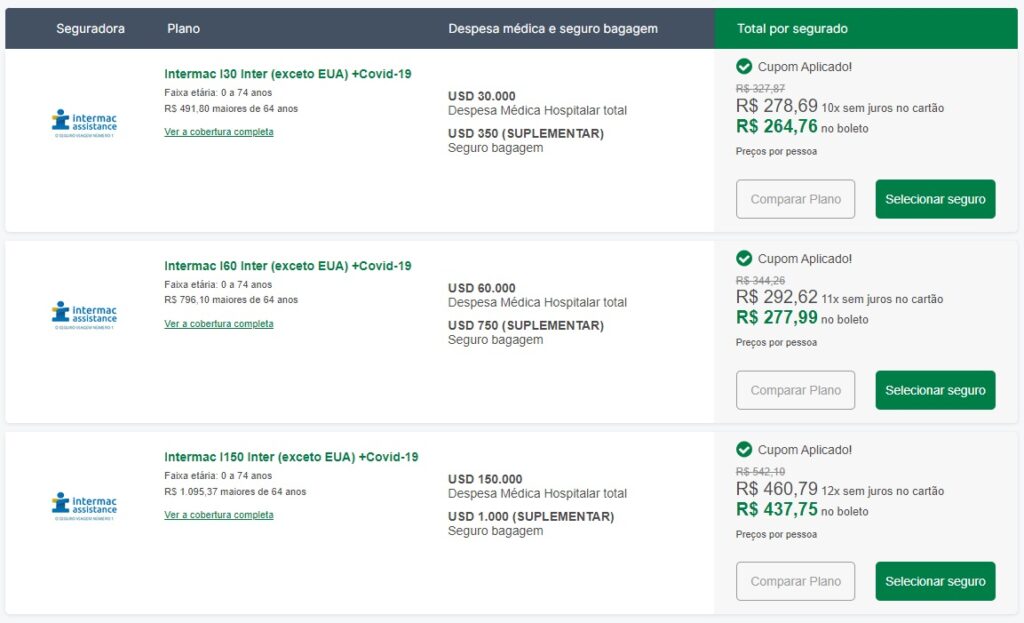Select seguro for Intermac I150 plan
Viewport: 1024px width, 623px height.
pyautogui.click(x=935, y=581)
